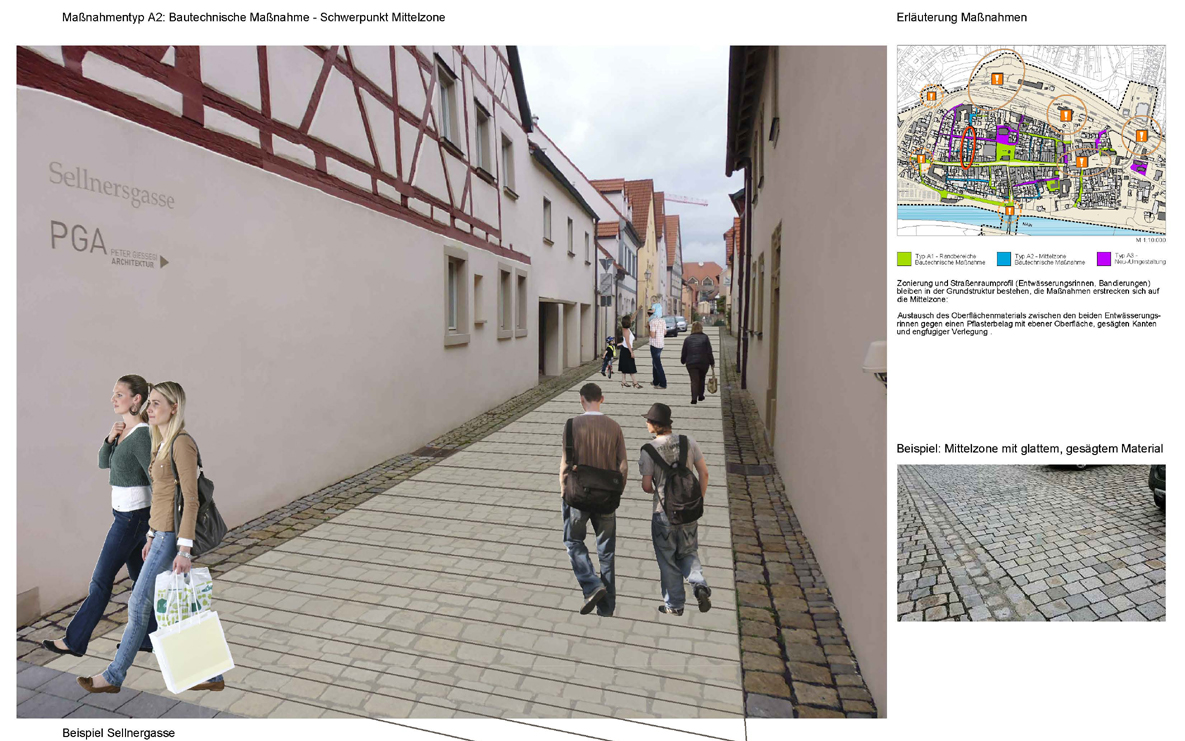Select the blue Typ A2 legend swatch

[x=1004, y=259]
